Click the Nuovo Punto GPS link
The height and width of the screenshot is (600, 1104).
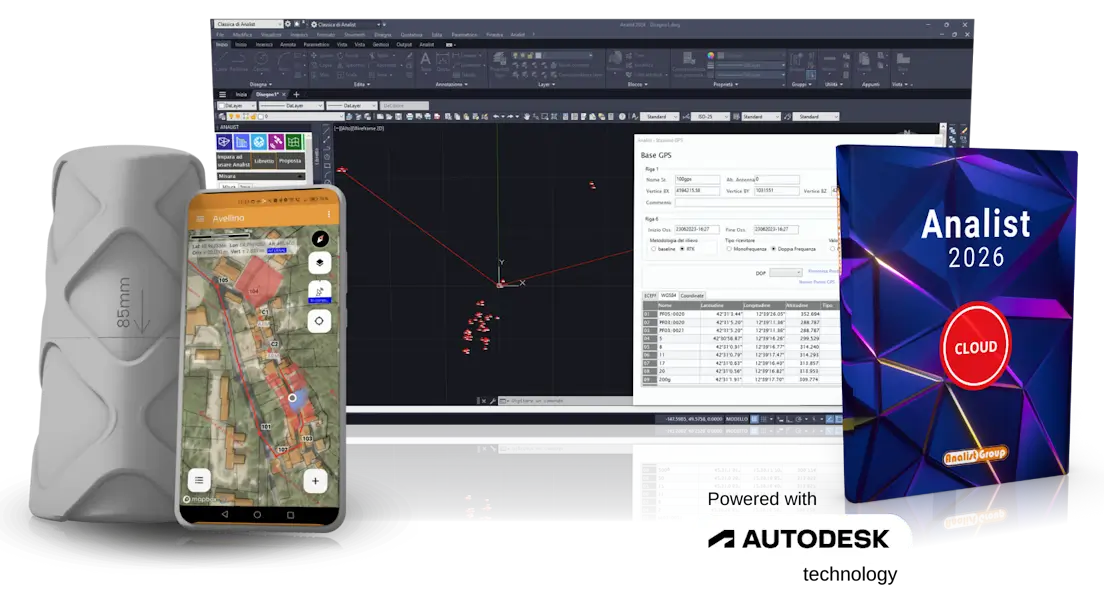pos(817,282)
